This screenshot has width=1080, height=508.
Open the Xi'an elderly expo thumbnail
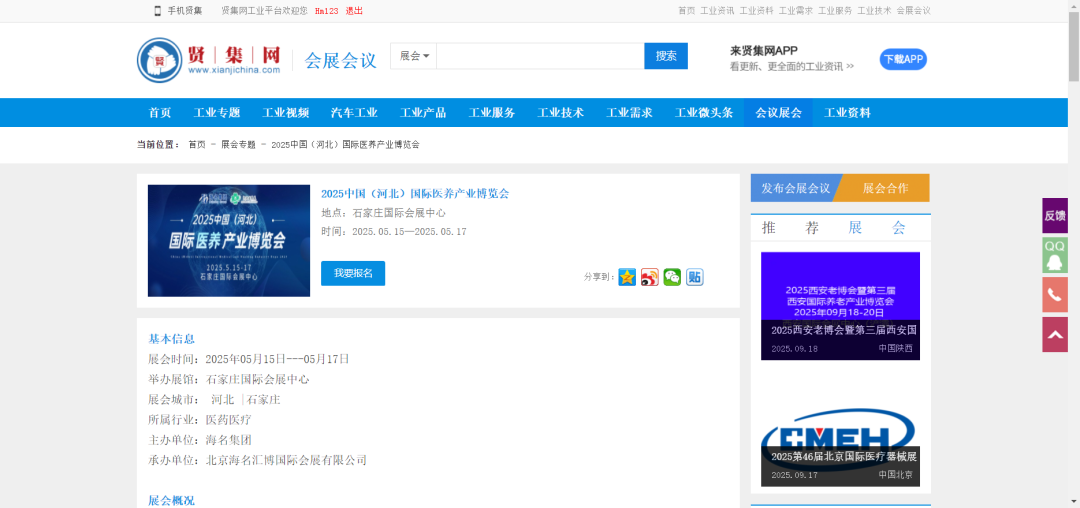840,305
